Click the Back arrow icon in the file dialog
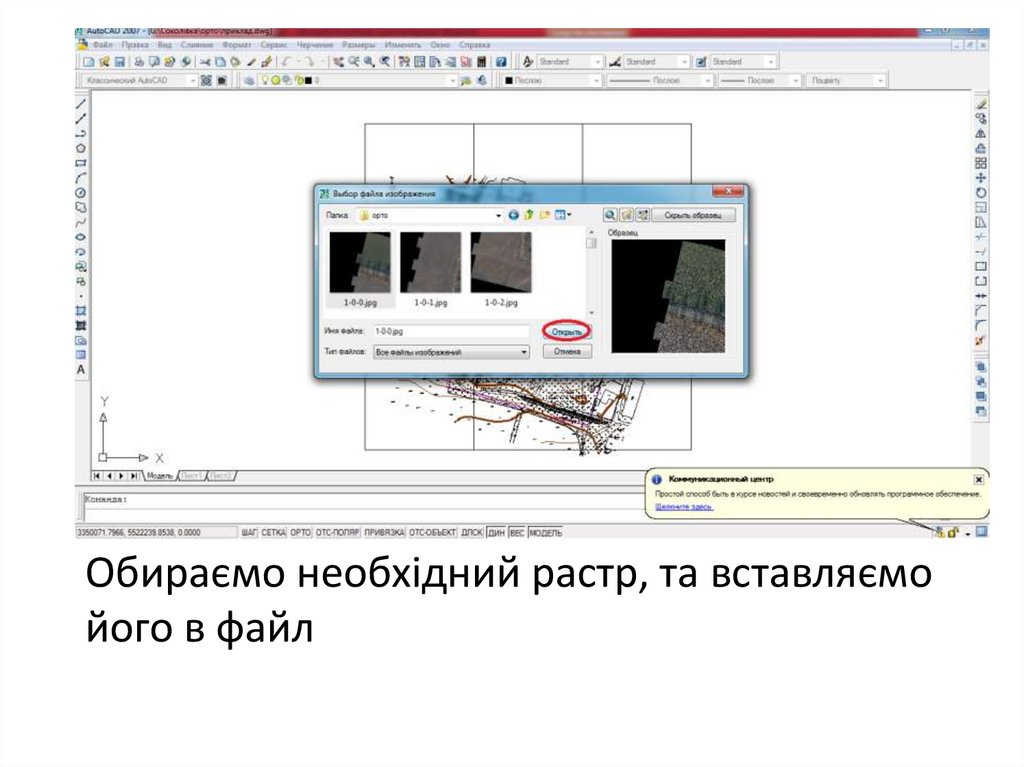The width and height of the screenshot is (1024, 767). click(x=513, y=215)
